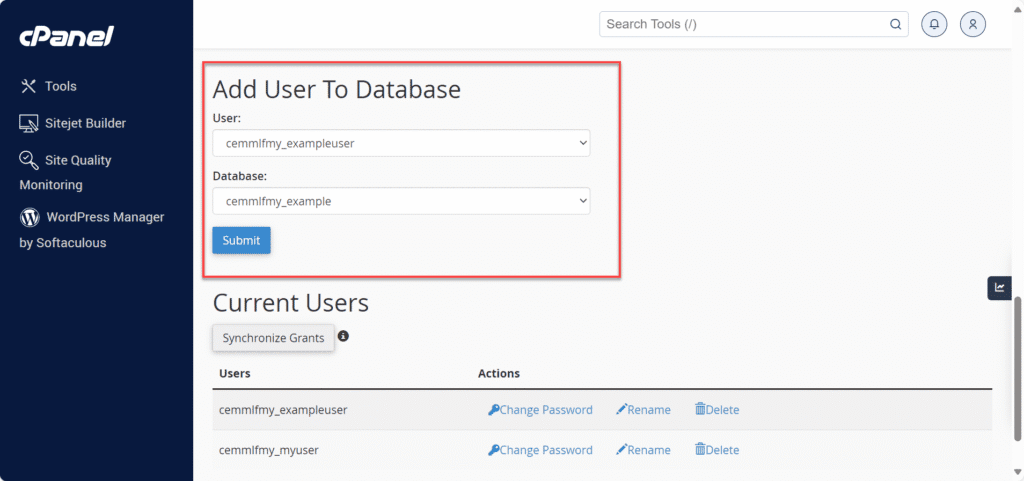
Task: Delete the cemmlfmy_myuser user
Action: click(x=717, y=450)
